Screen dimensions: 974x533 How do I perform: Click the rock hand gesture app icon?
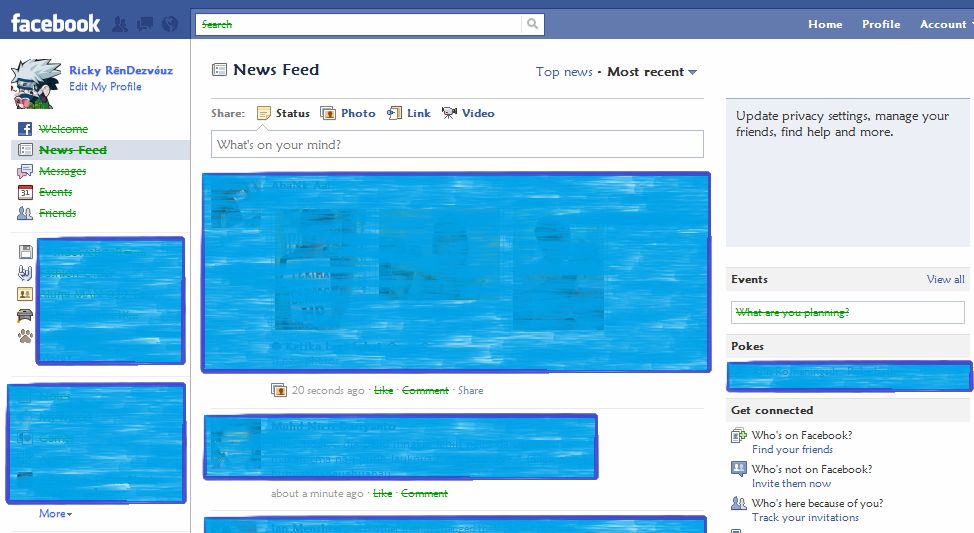tap(25, 272)
